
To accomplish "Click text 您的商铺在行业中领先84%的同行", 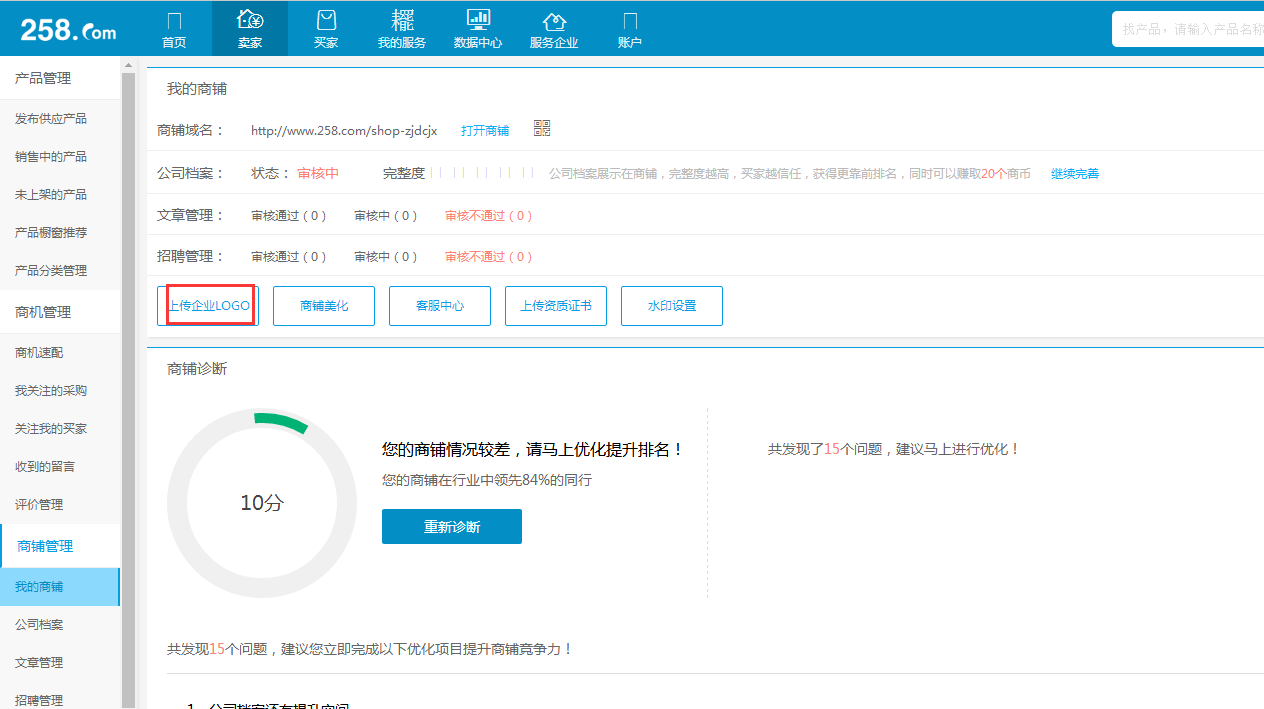I will pyautogui.click(x=487, y=480).
